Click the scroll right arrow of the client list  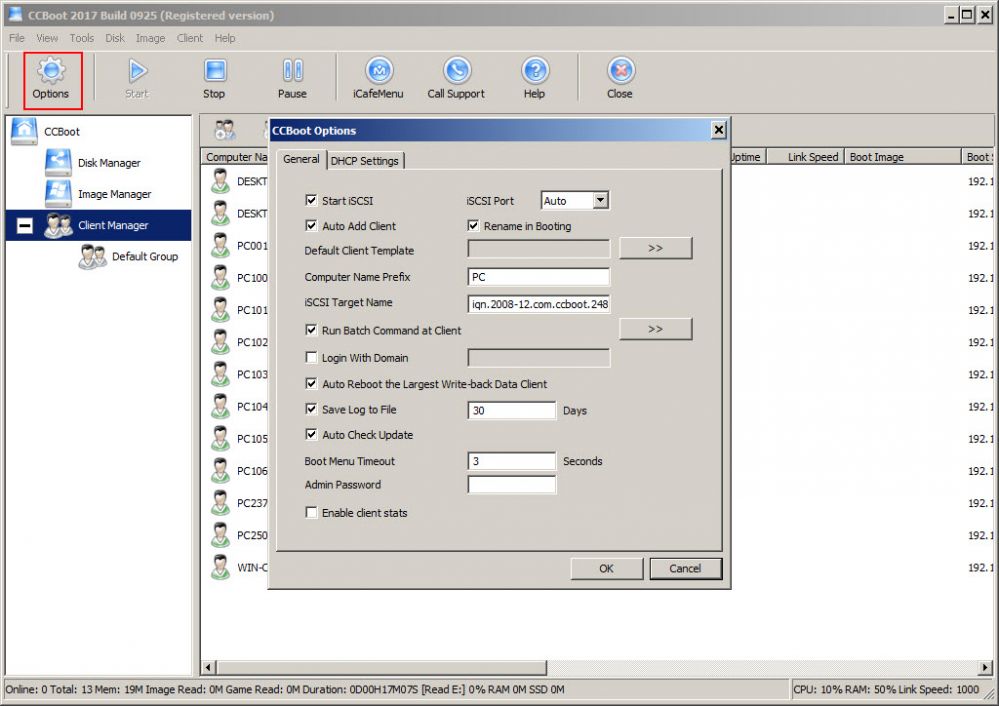pos(985,667)
